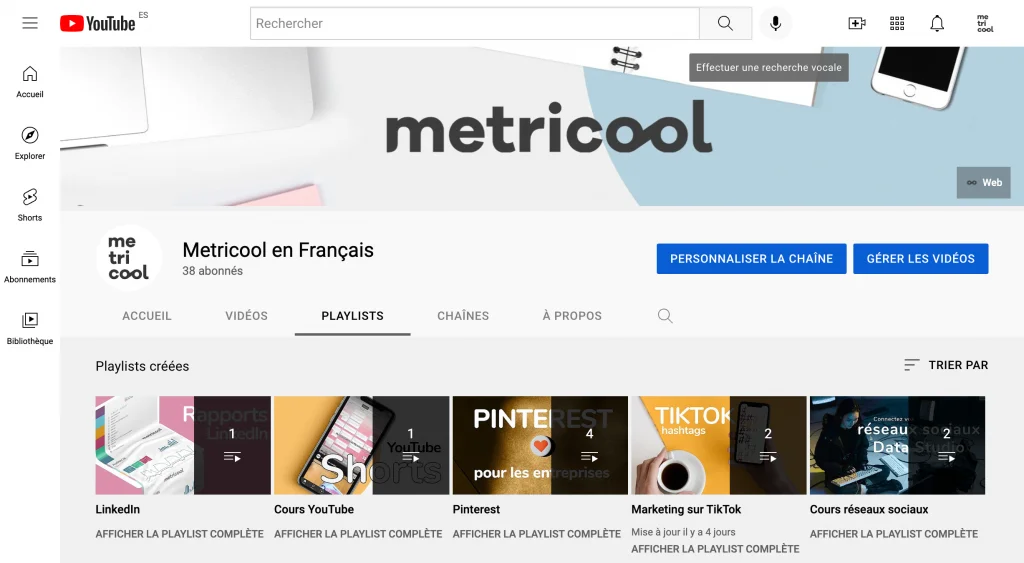Open the create video icon
The width and height of the screenshot is (1024, 563).
[x=857, y=24]
